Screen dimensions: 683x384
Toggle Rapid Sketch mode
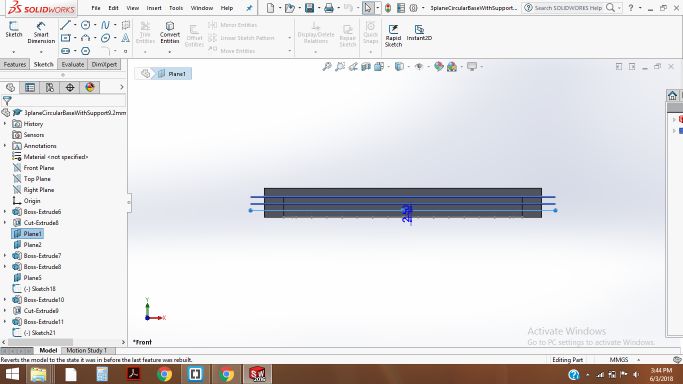pos(393,35)
